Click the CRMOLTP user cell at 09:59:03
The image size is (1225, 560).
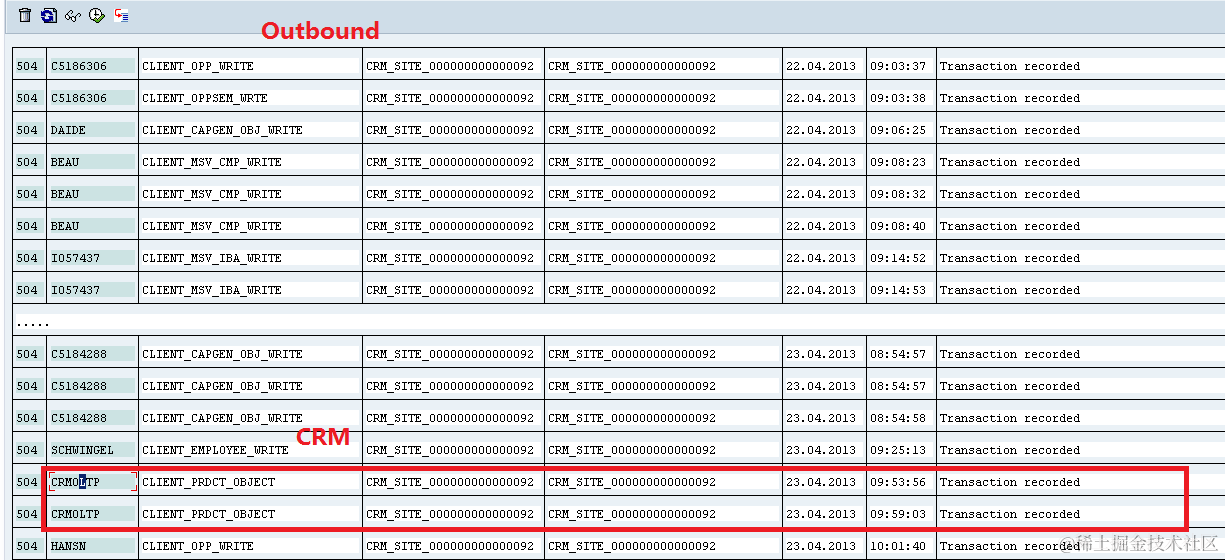[92, 514]
